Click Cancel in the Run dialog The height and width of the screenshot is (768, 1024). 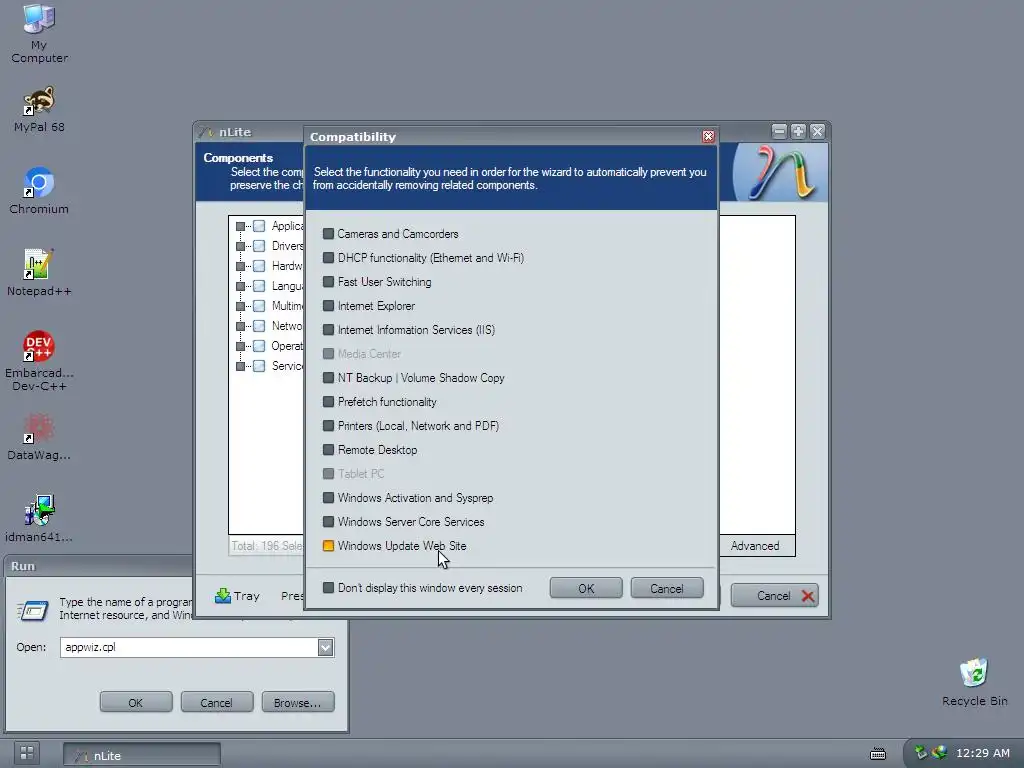217,703
